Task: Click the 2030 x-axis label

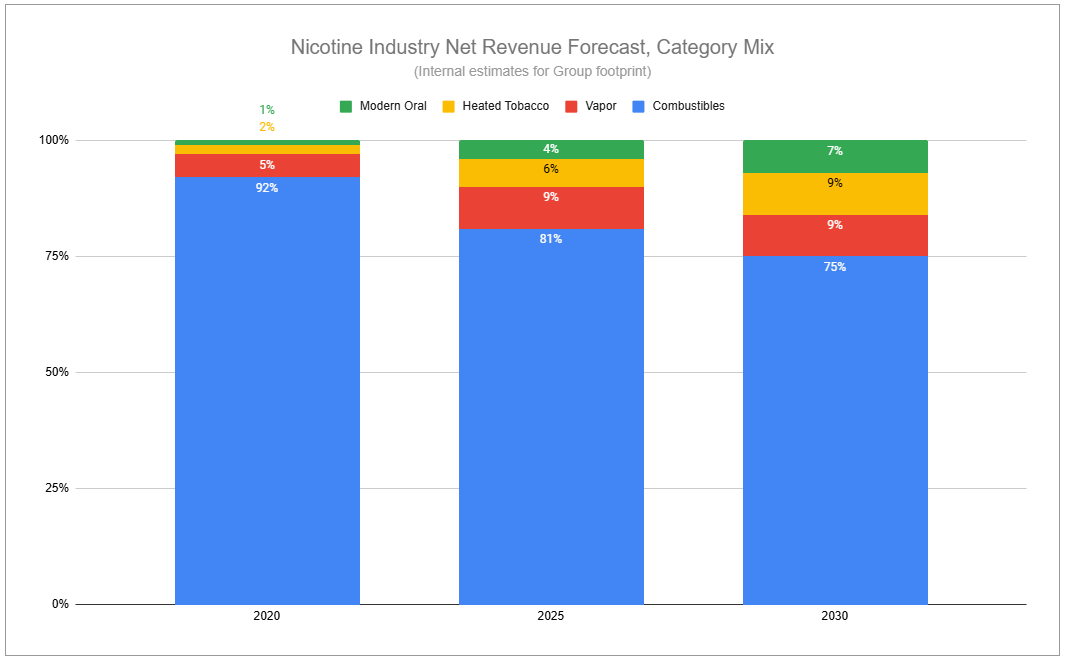Action: (x=835, y=616)
